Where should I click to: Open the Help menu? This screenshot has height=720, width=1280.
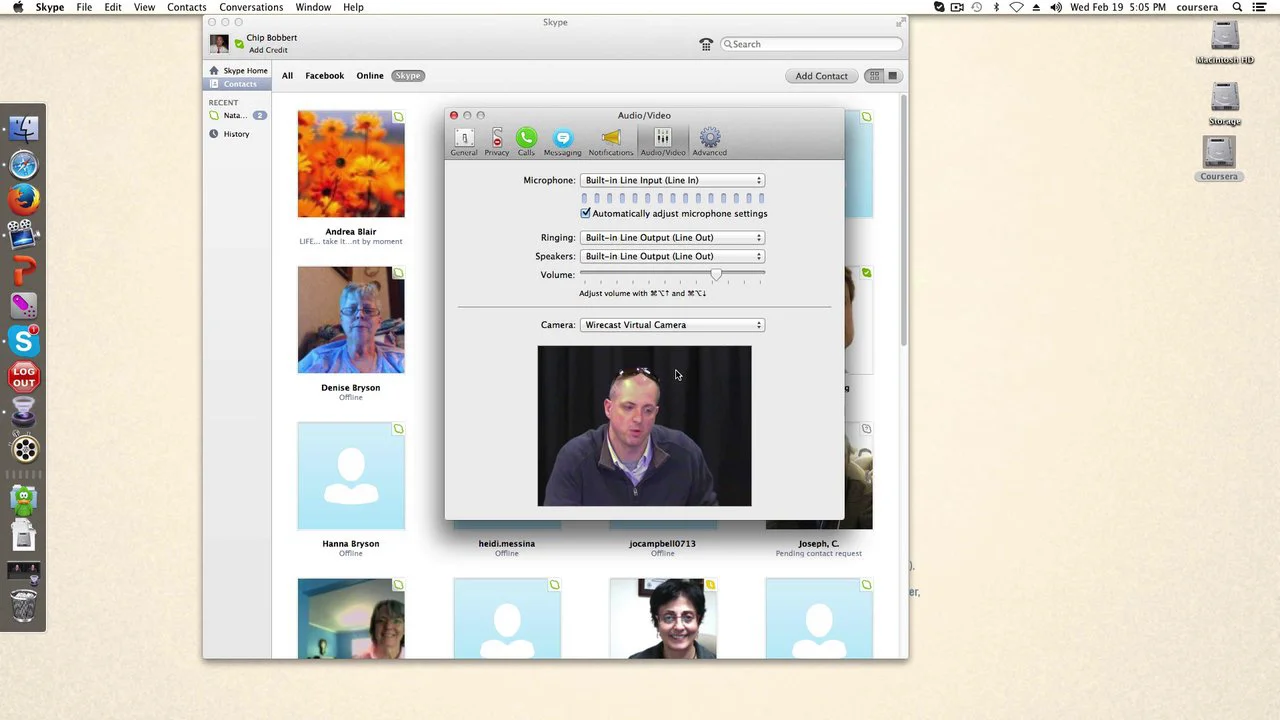click(353, 7)
